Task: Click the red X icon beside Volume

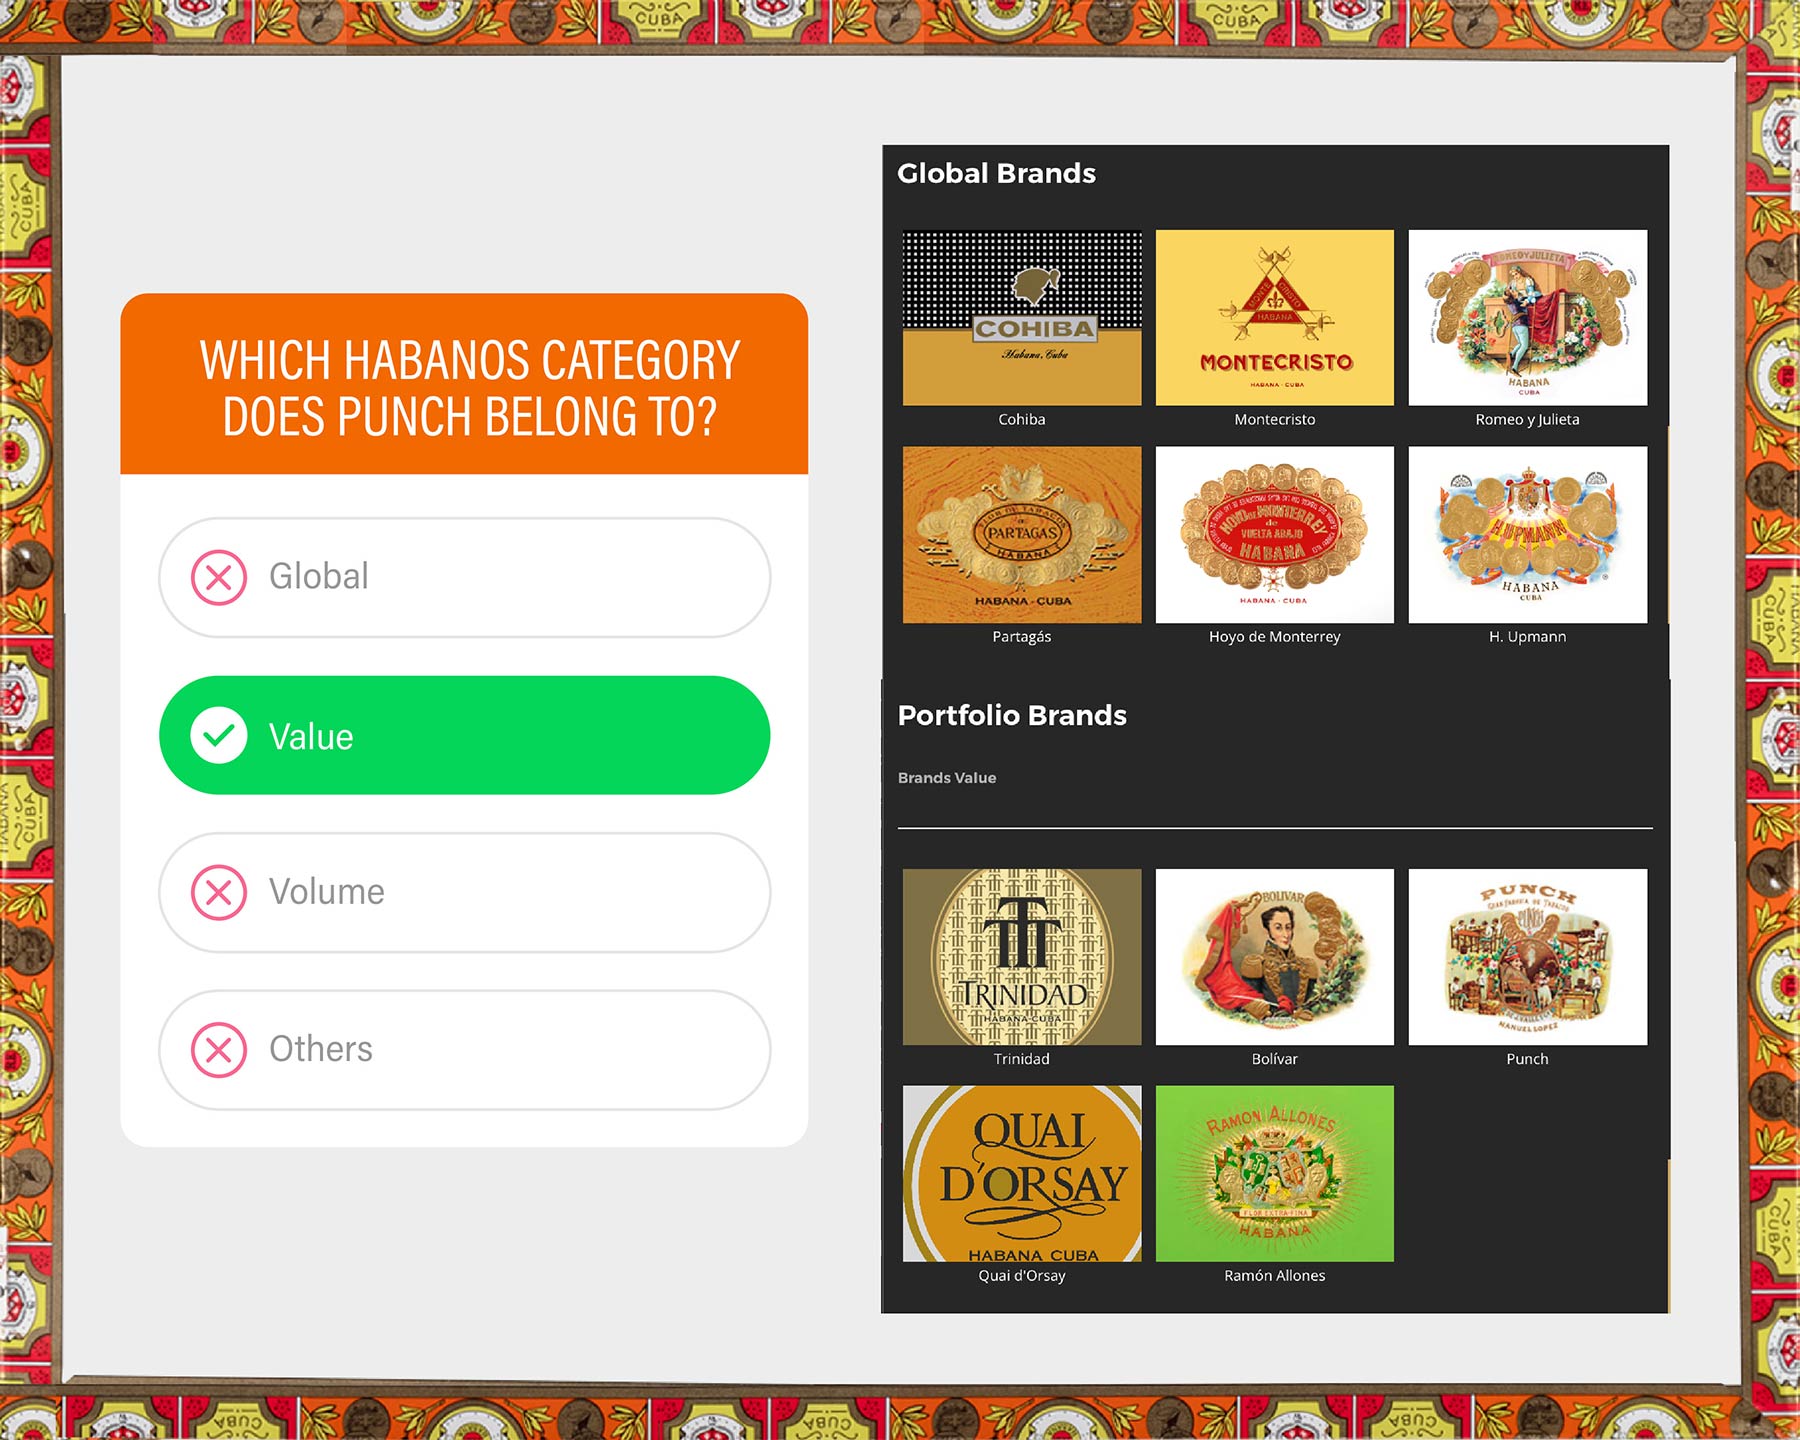Action: click(219, 892)
